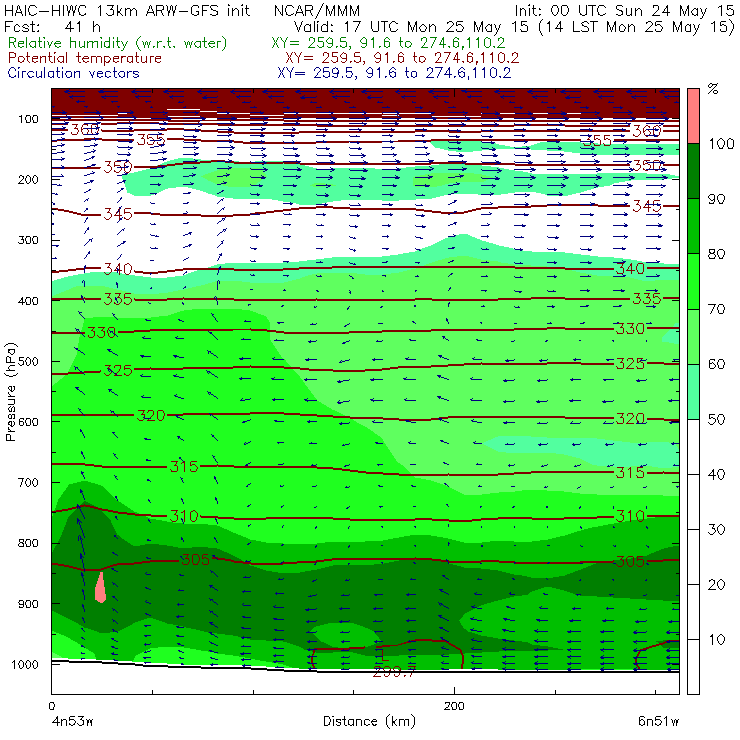740x740 pixels.
Task: Pick the 60-70% light green colorbar segment
Action: [693, 336]
